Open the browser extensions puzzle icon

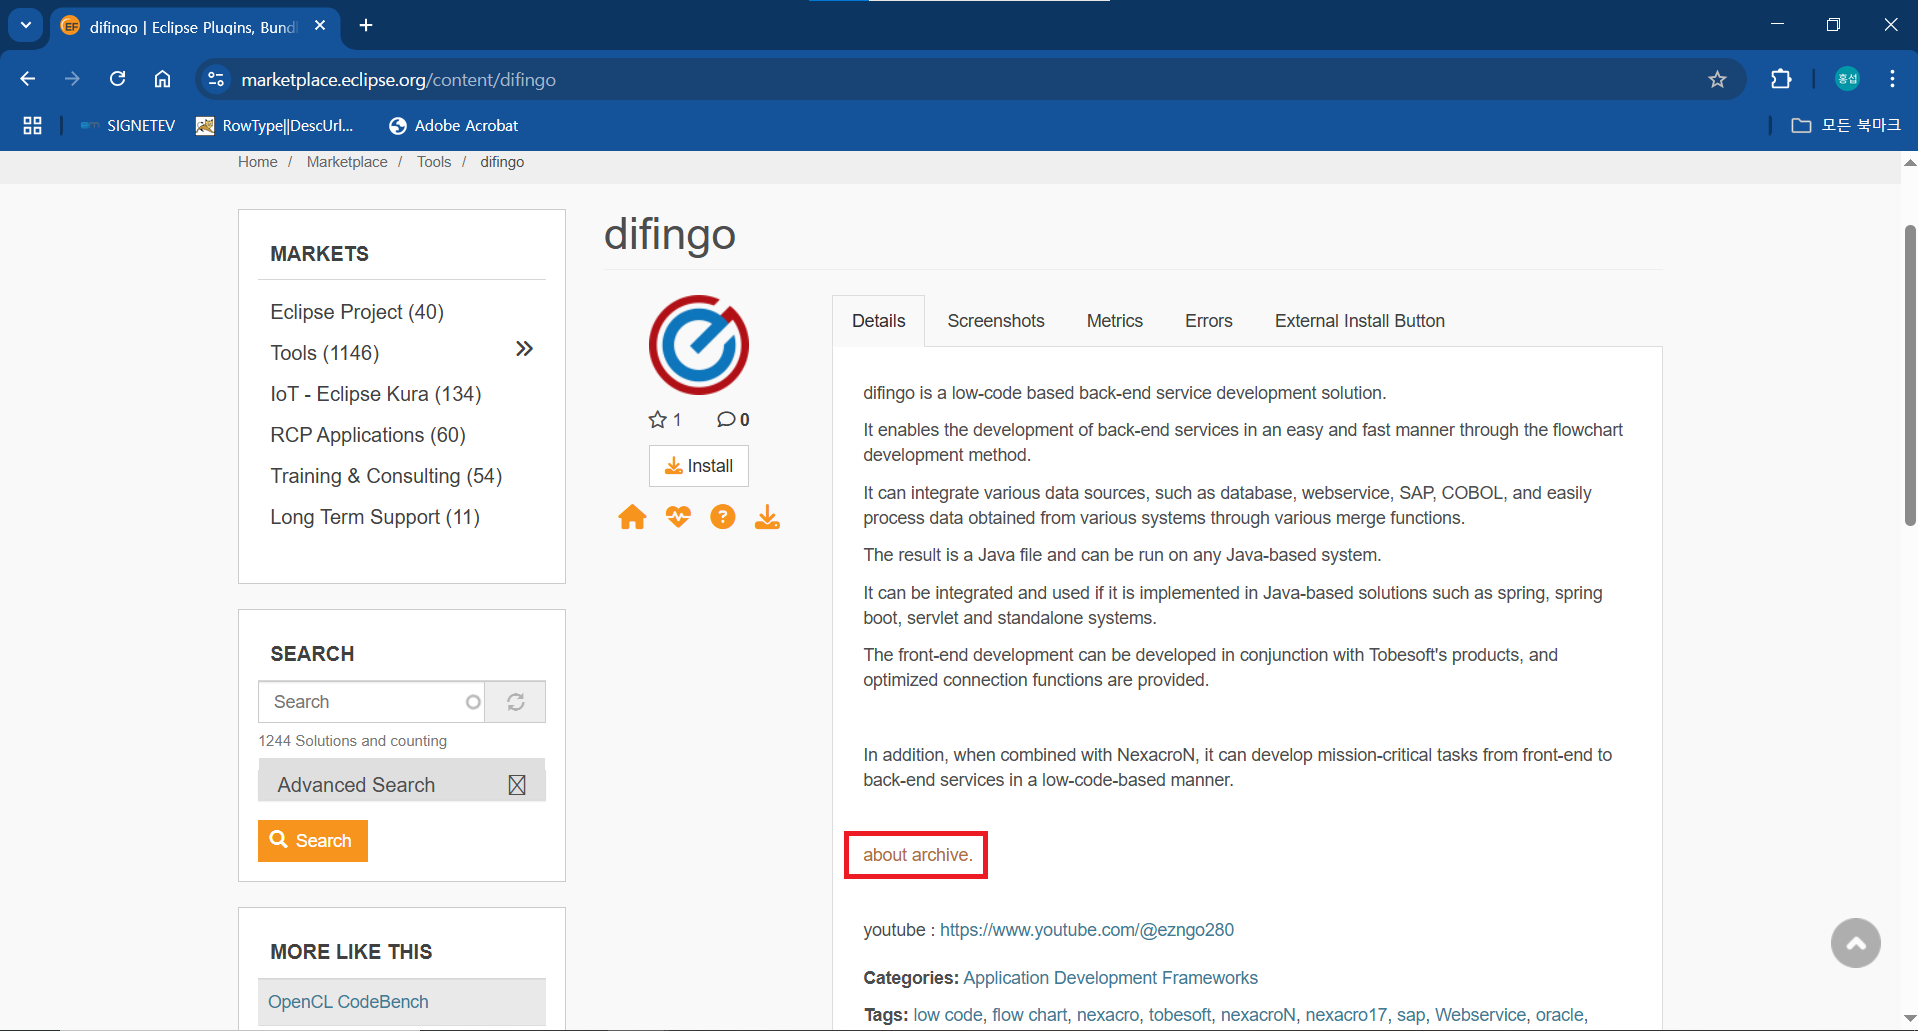point(1780,80)
